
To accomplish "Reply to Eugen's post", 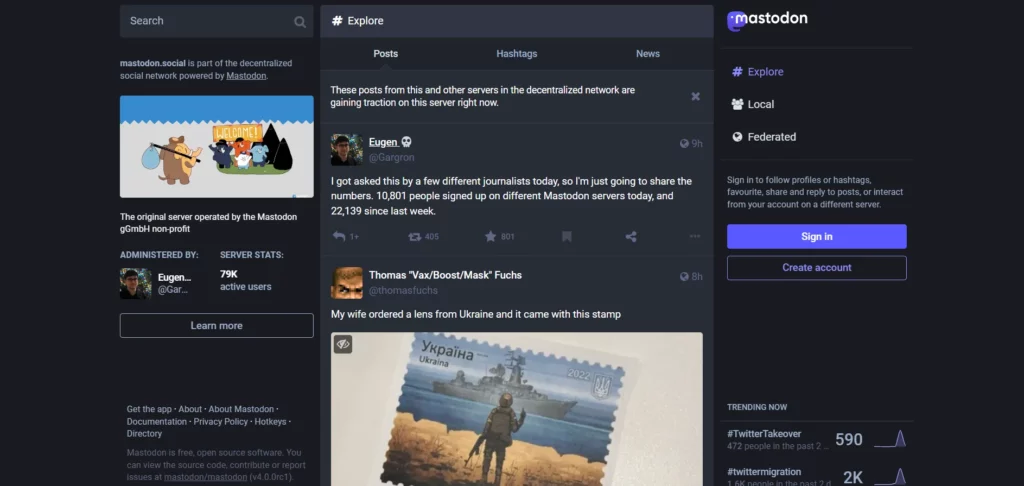I will click(x=339, y=236).
